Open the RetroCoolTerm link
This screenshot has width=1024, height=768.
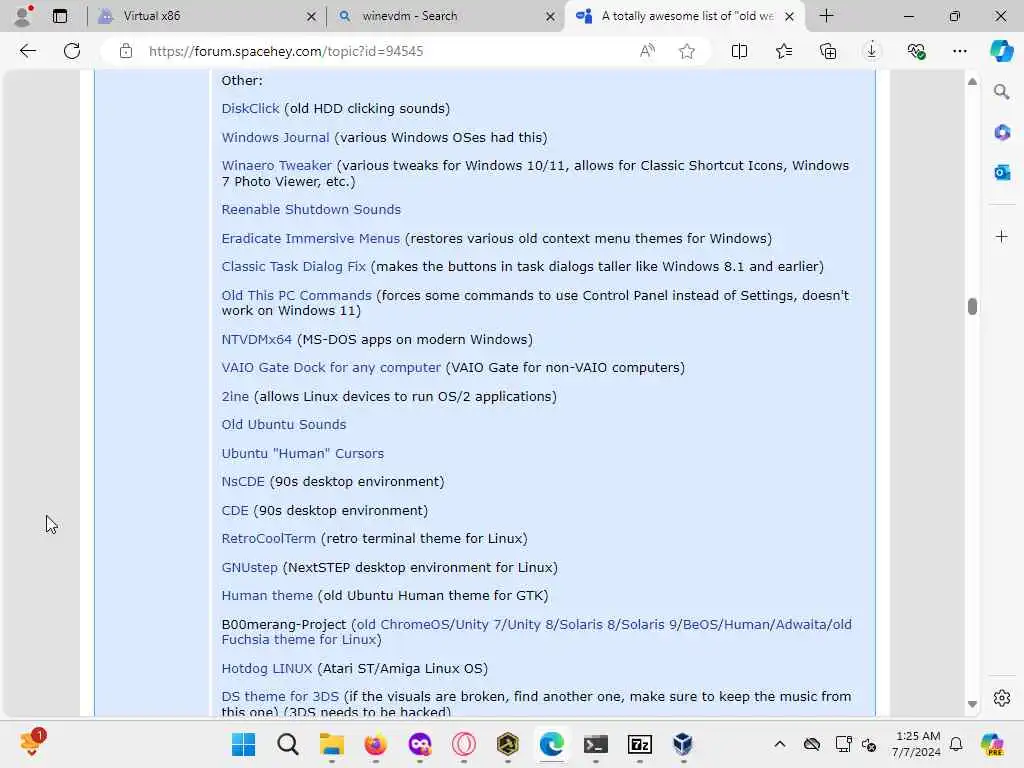click(268, 539)
